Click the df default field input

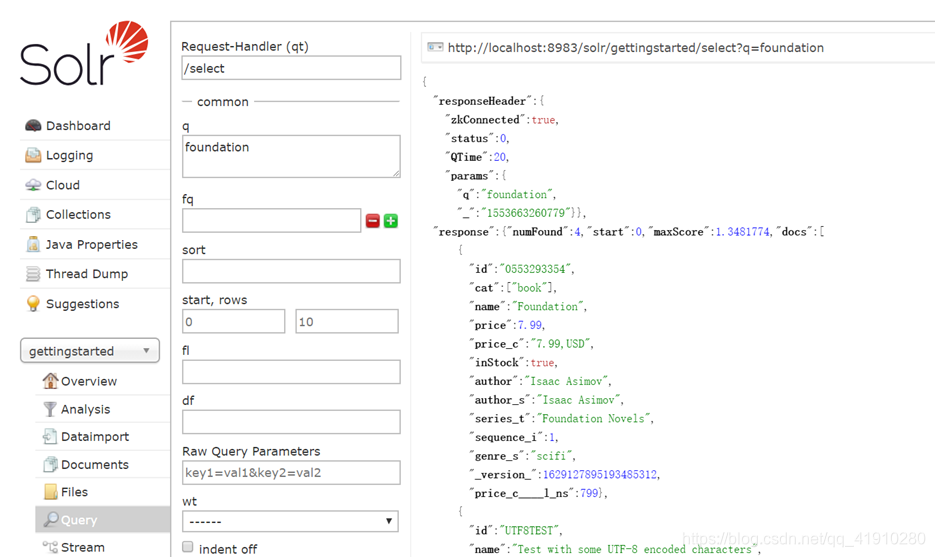click(291, 422)
